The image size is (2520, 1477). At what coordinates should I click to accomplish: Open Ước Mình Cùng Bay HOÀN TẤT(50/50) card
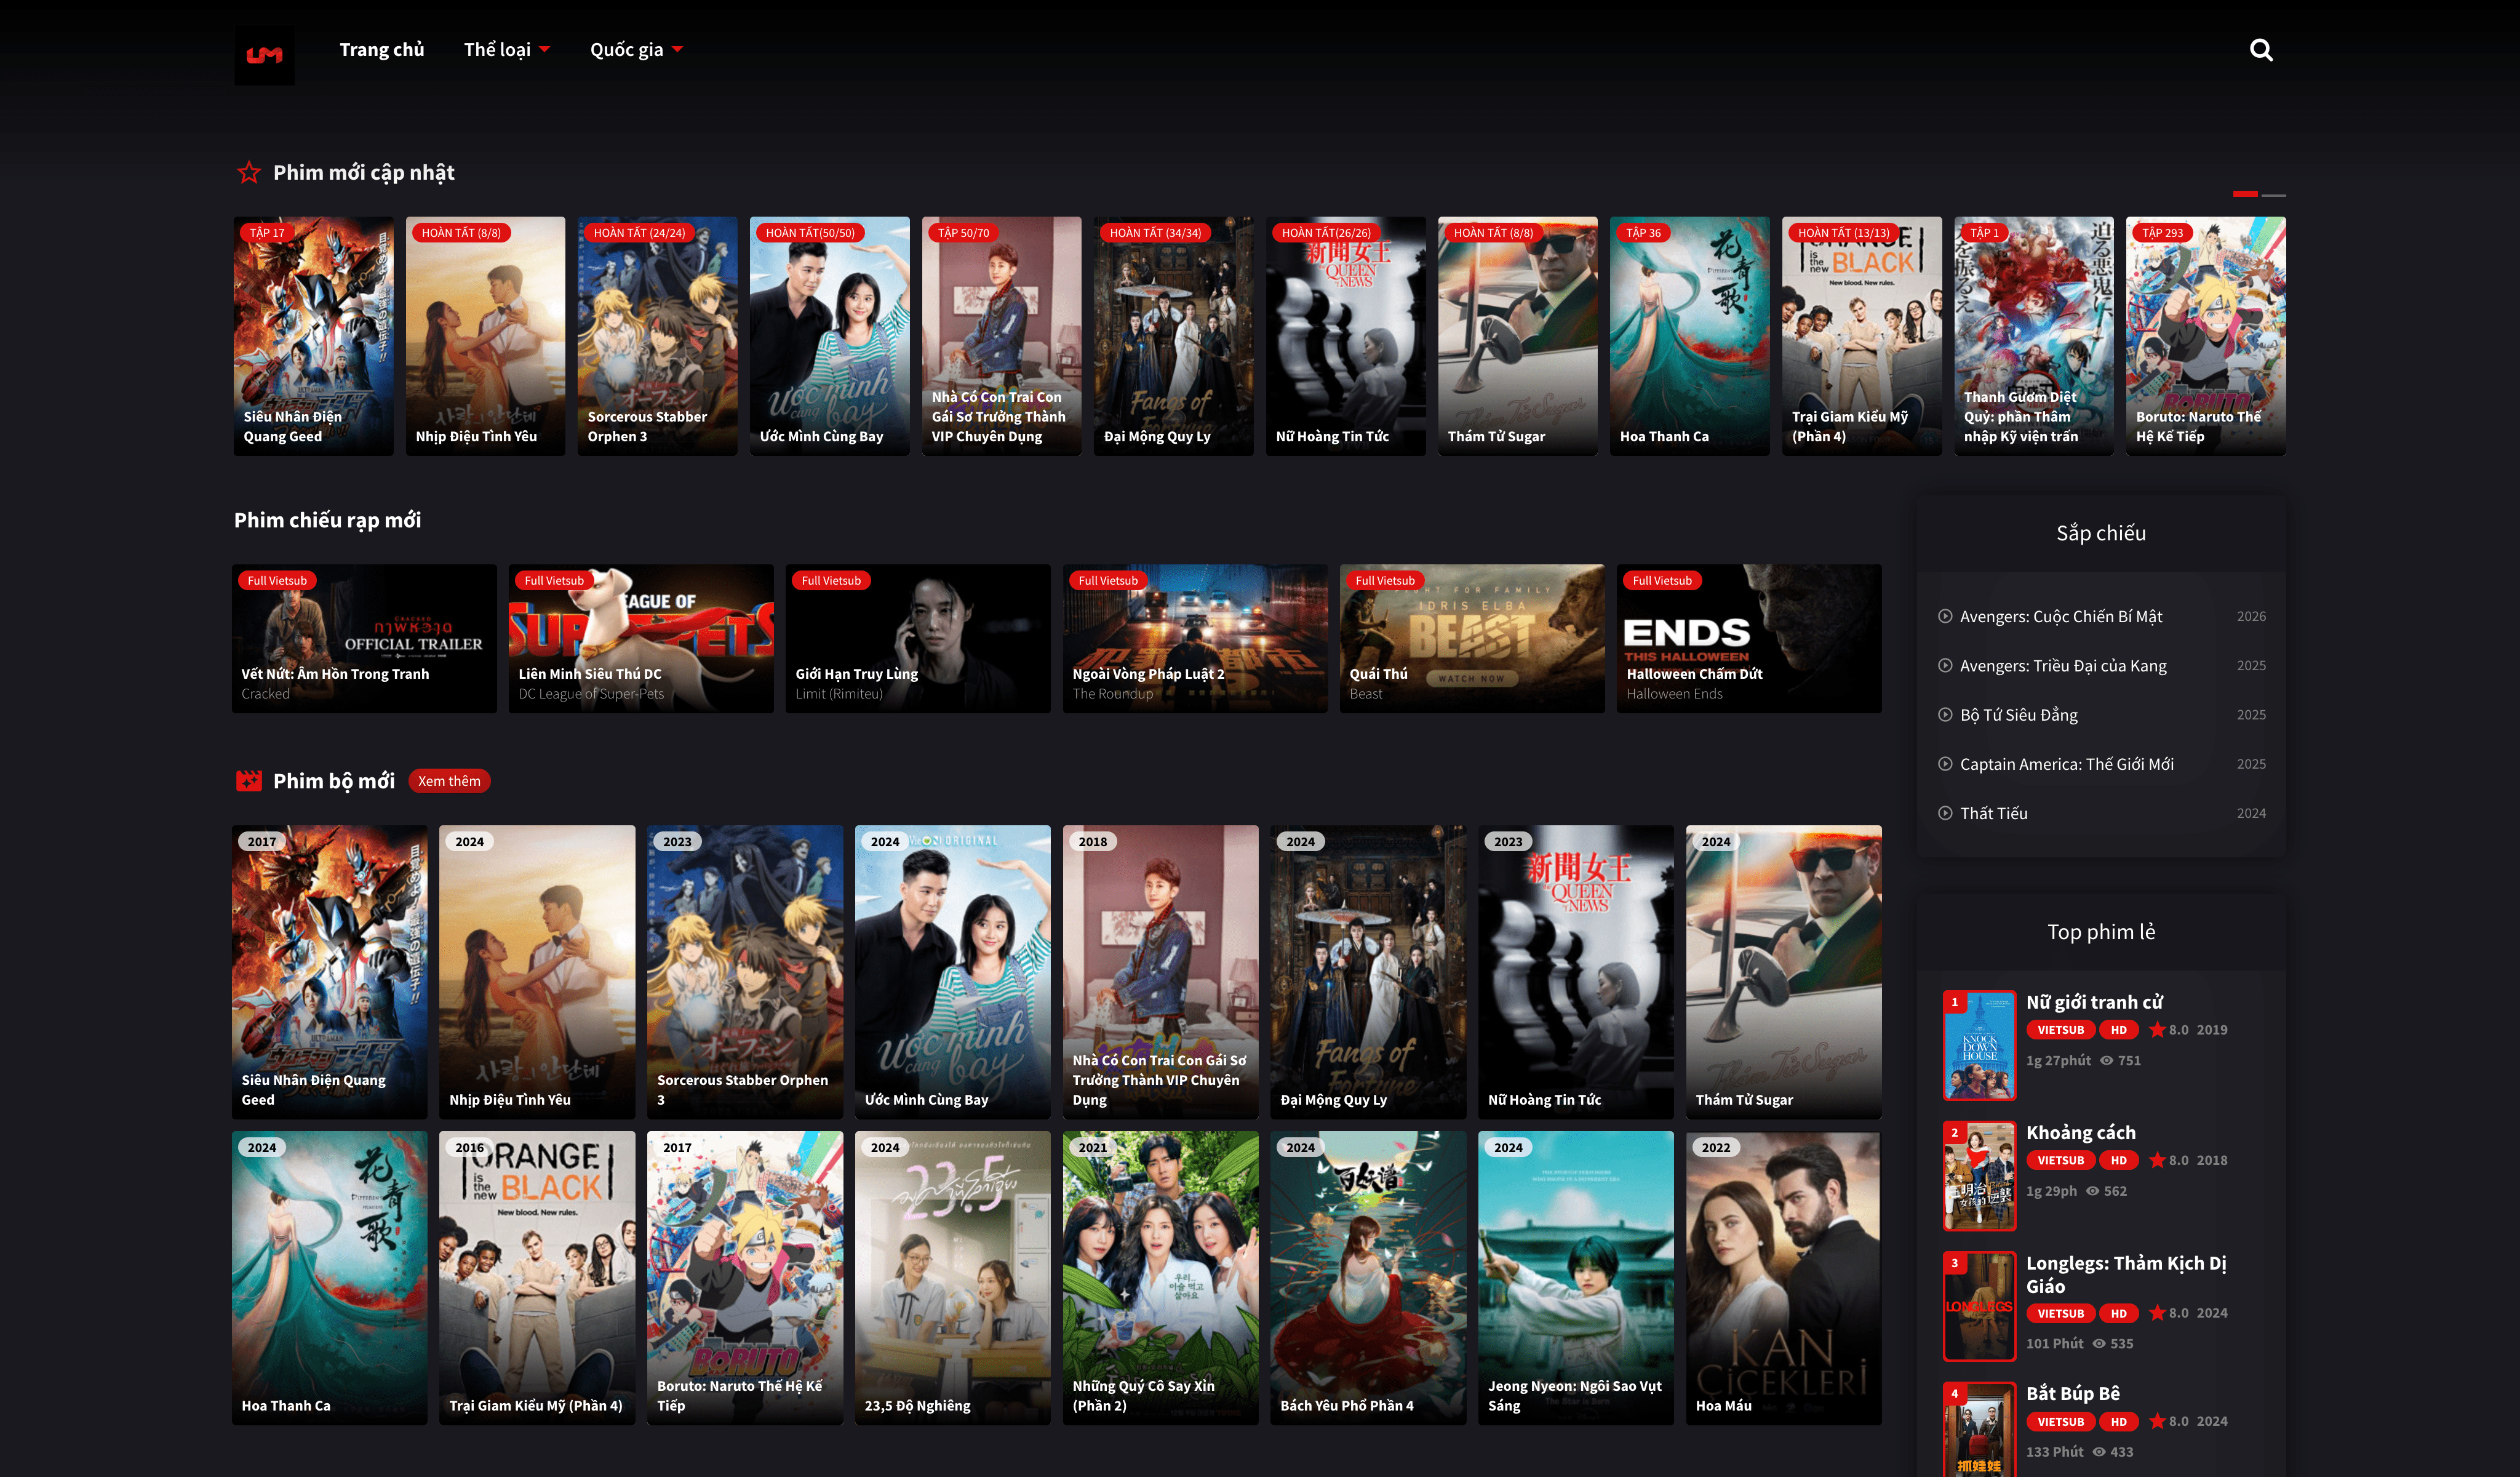click(829, 336)
